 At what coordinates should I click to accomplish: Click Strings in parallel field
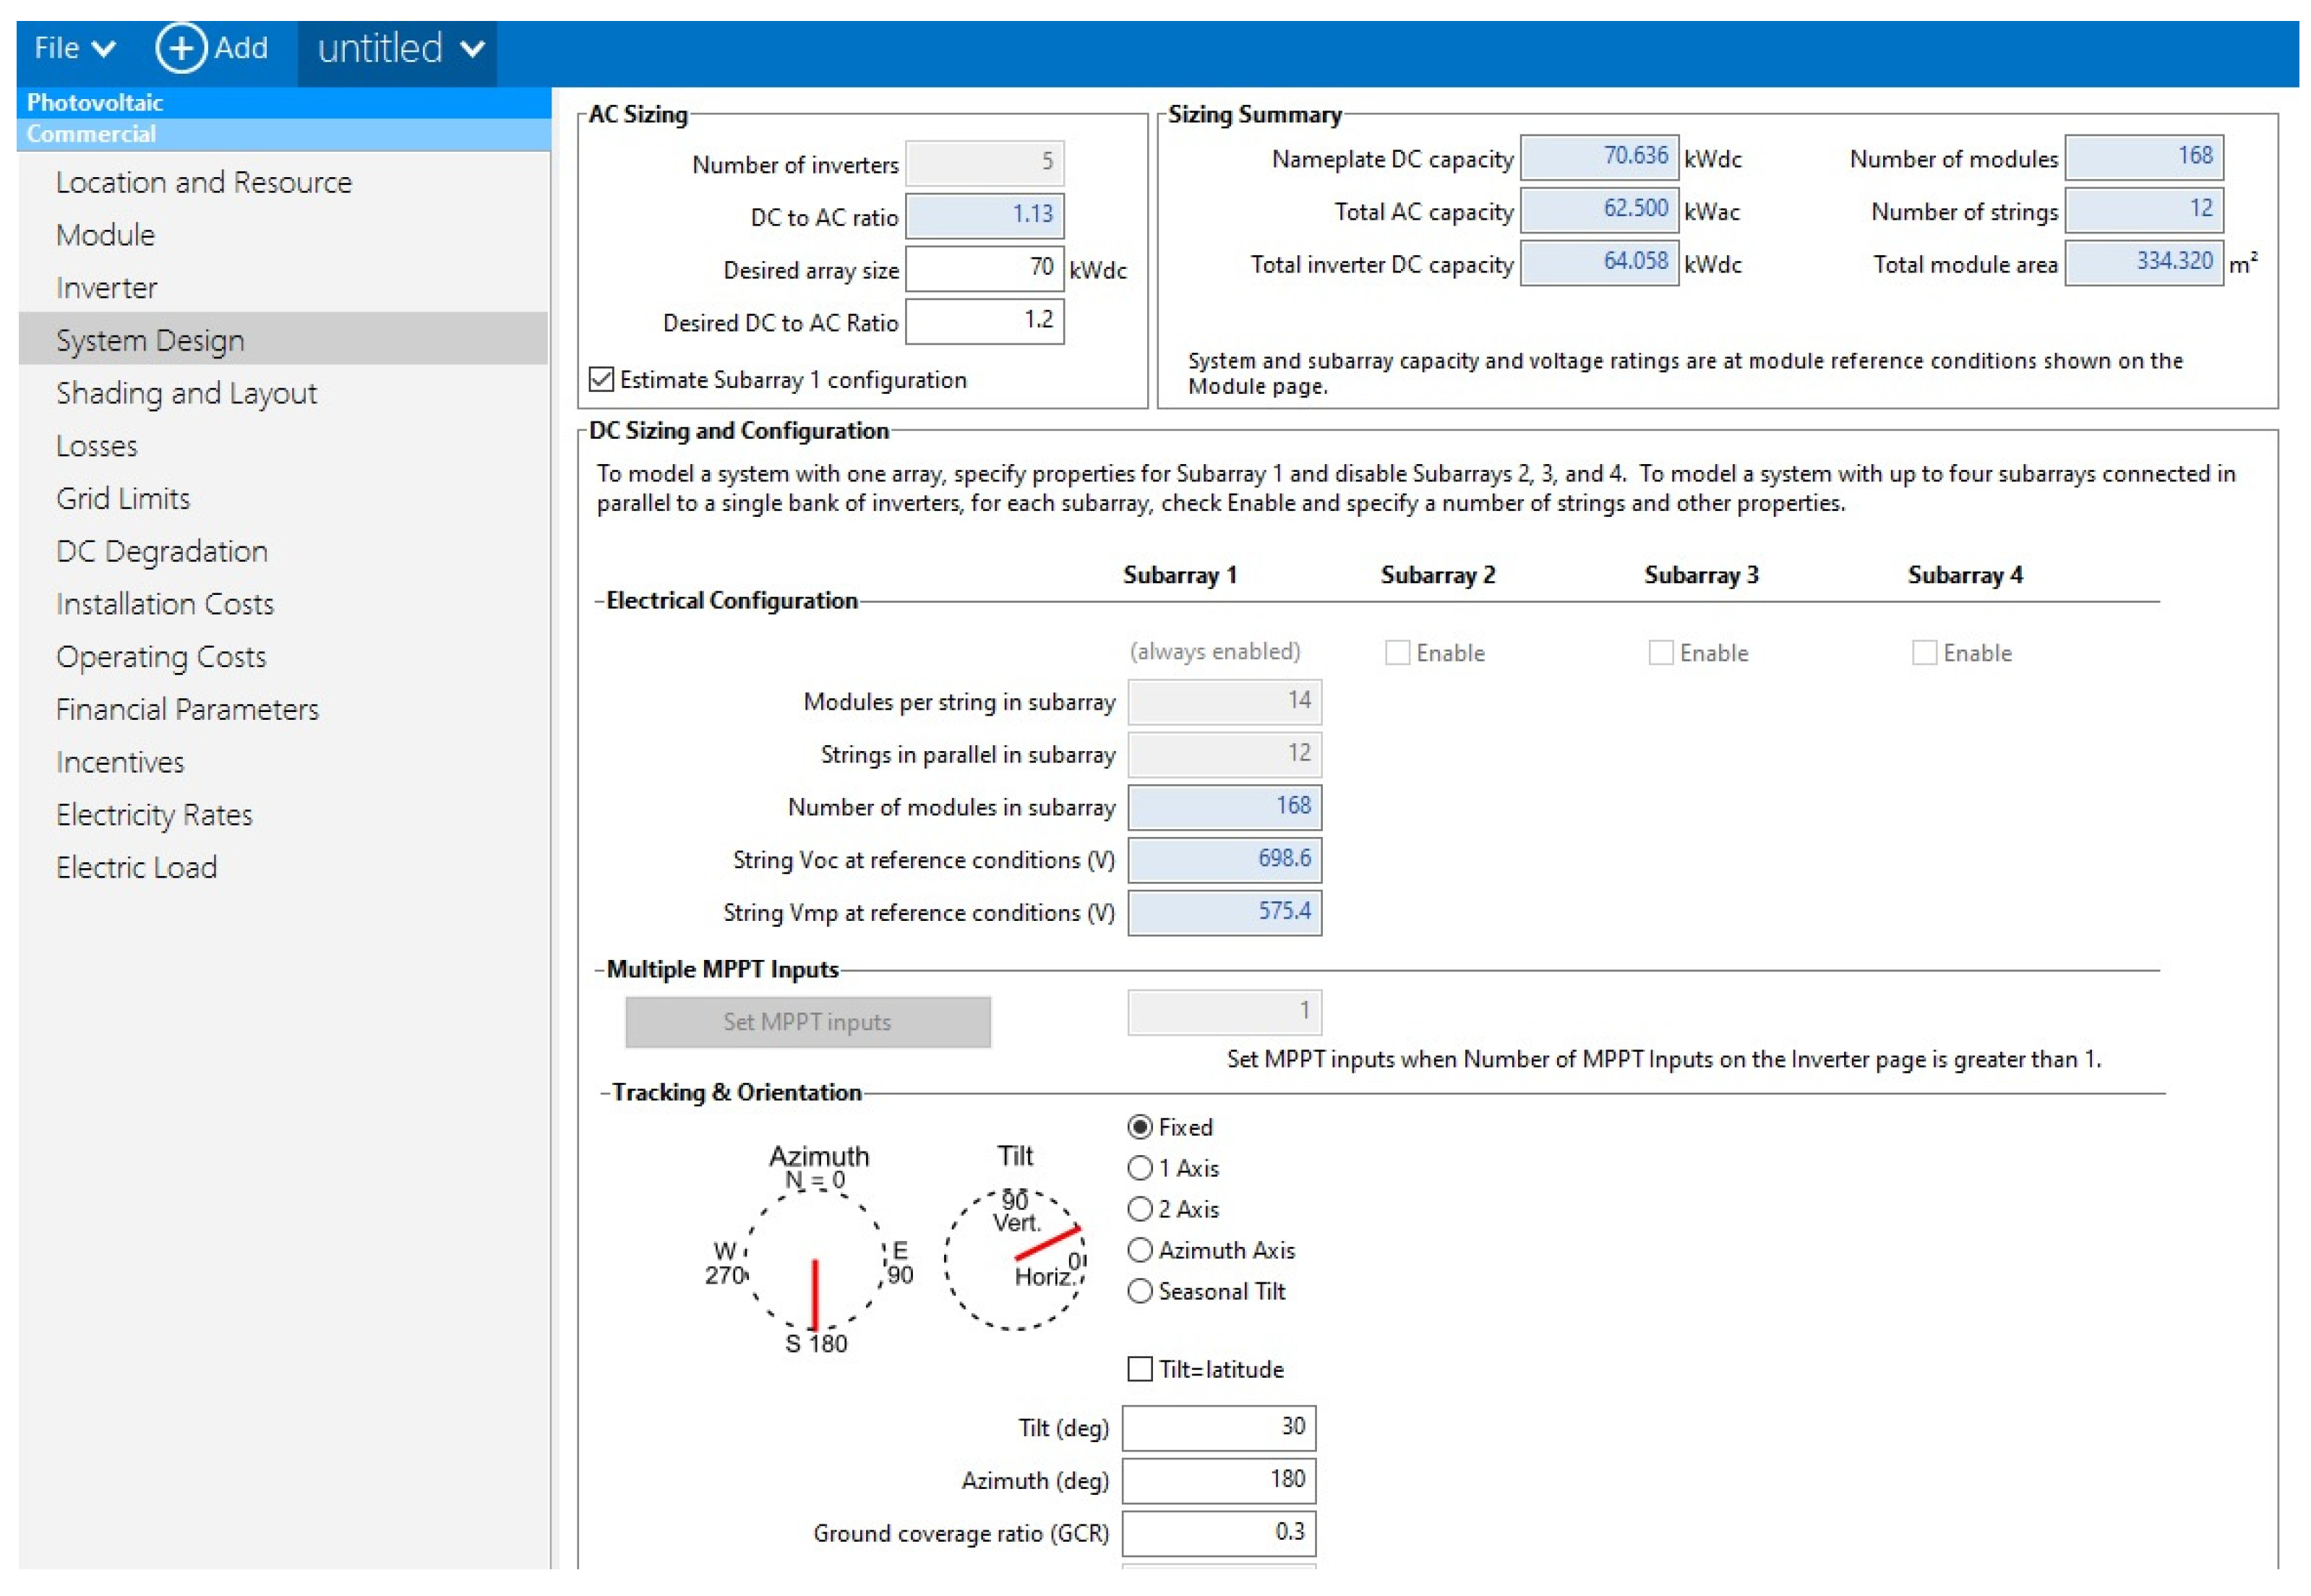pyautogui.click(x=1224, y=755)
